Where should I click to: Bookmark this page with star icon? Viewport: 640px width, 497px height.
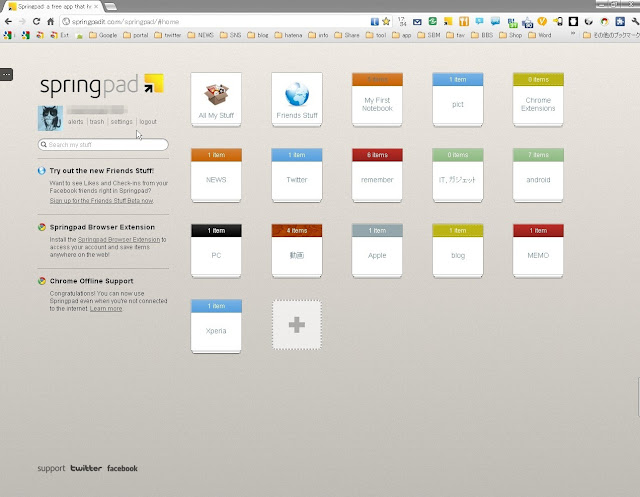pos(386,21)
